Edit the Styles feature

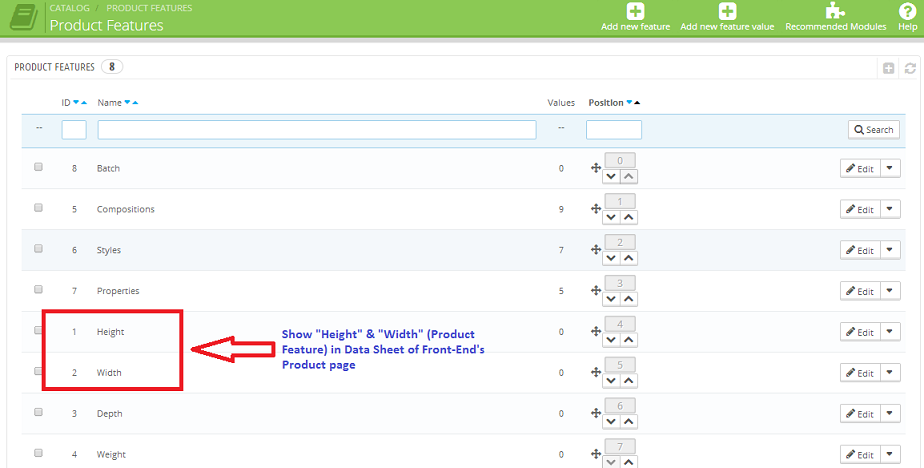coord(860,250)
